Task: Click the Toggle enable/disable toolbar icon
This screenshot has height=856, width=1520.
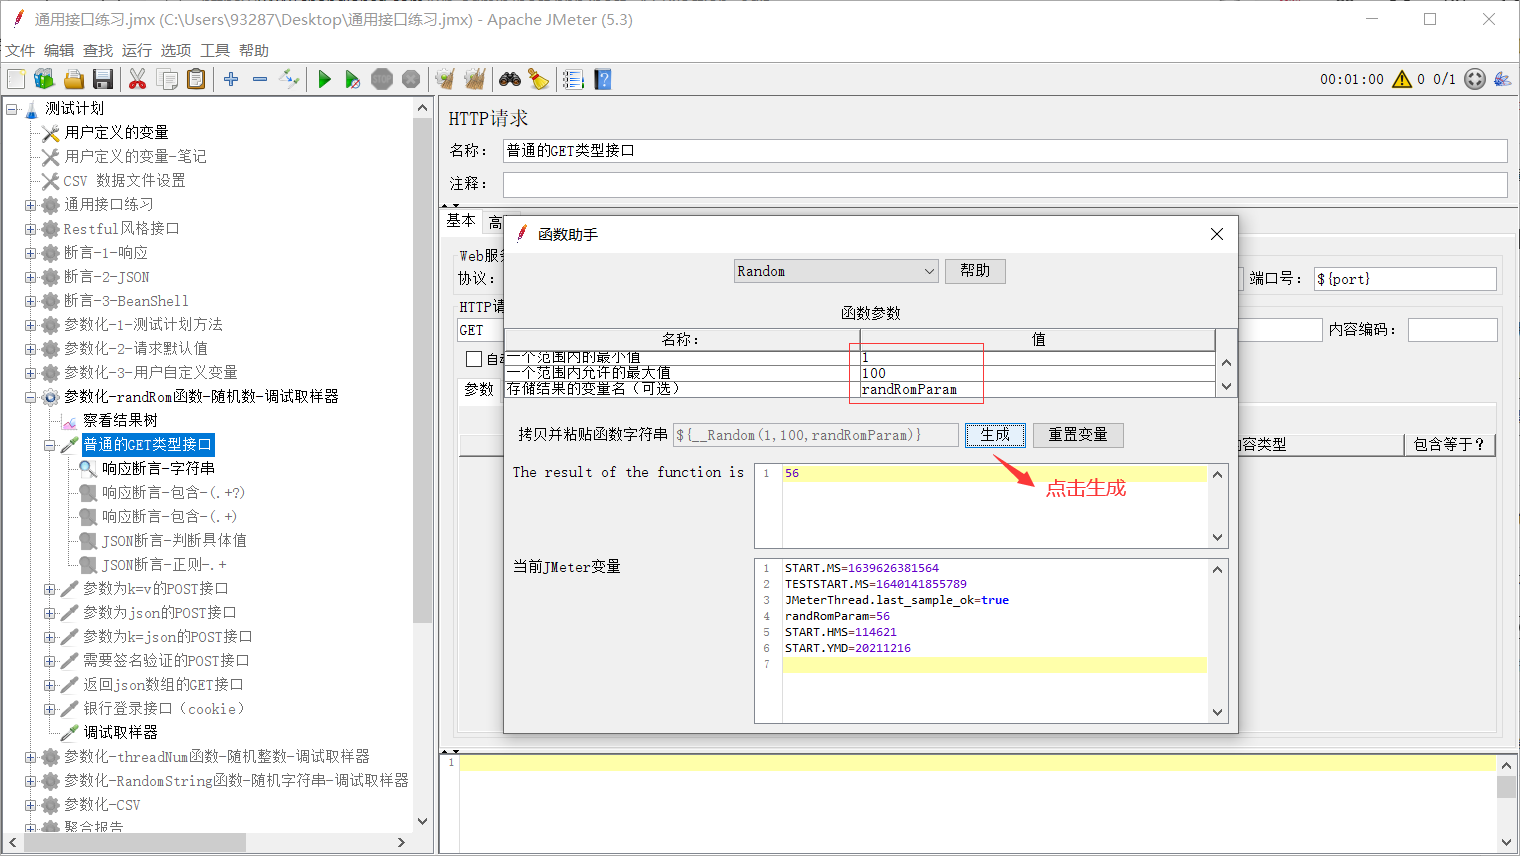Action: (289, 79)
